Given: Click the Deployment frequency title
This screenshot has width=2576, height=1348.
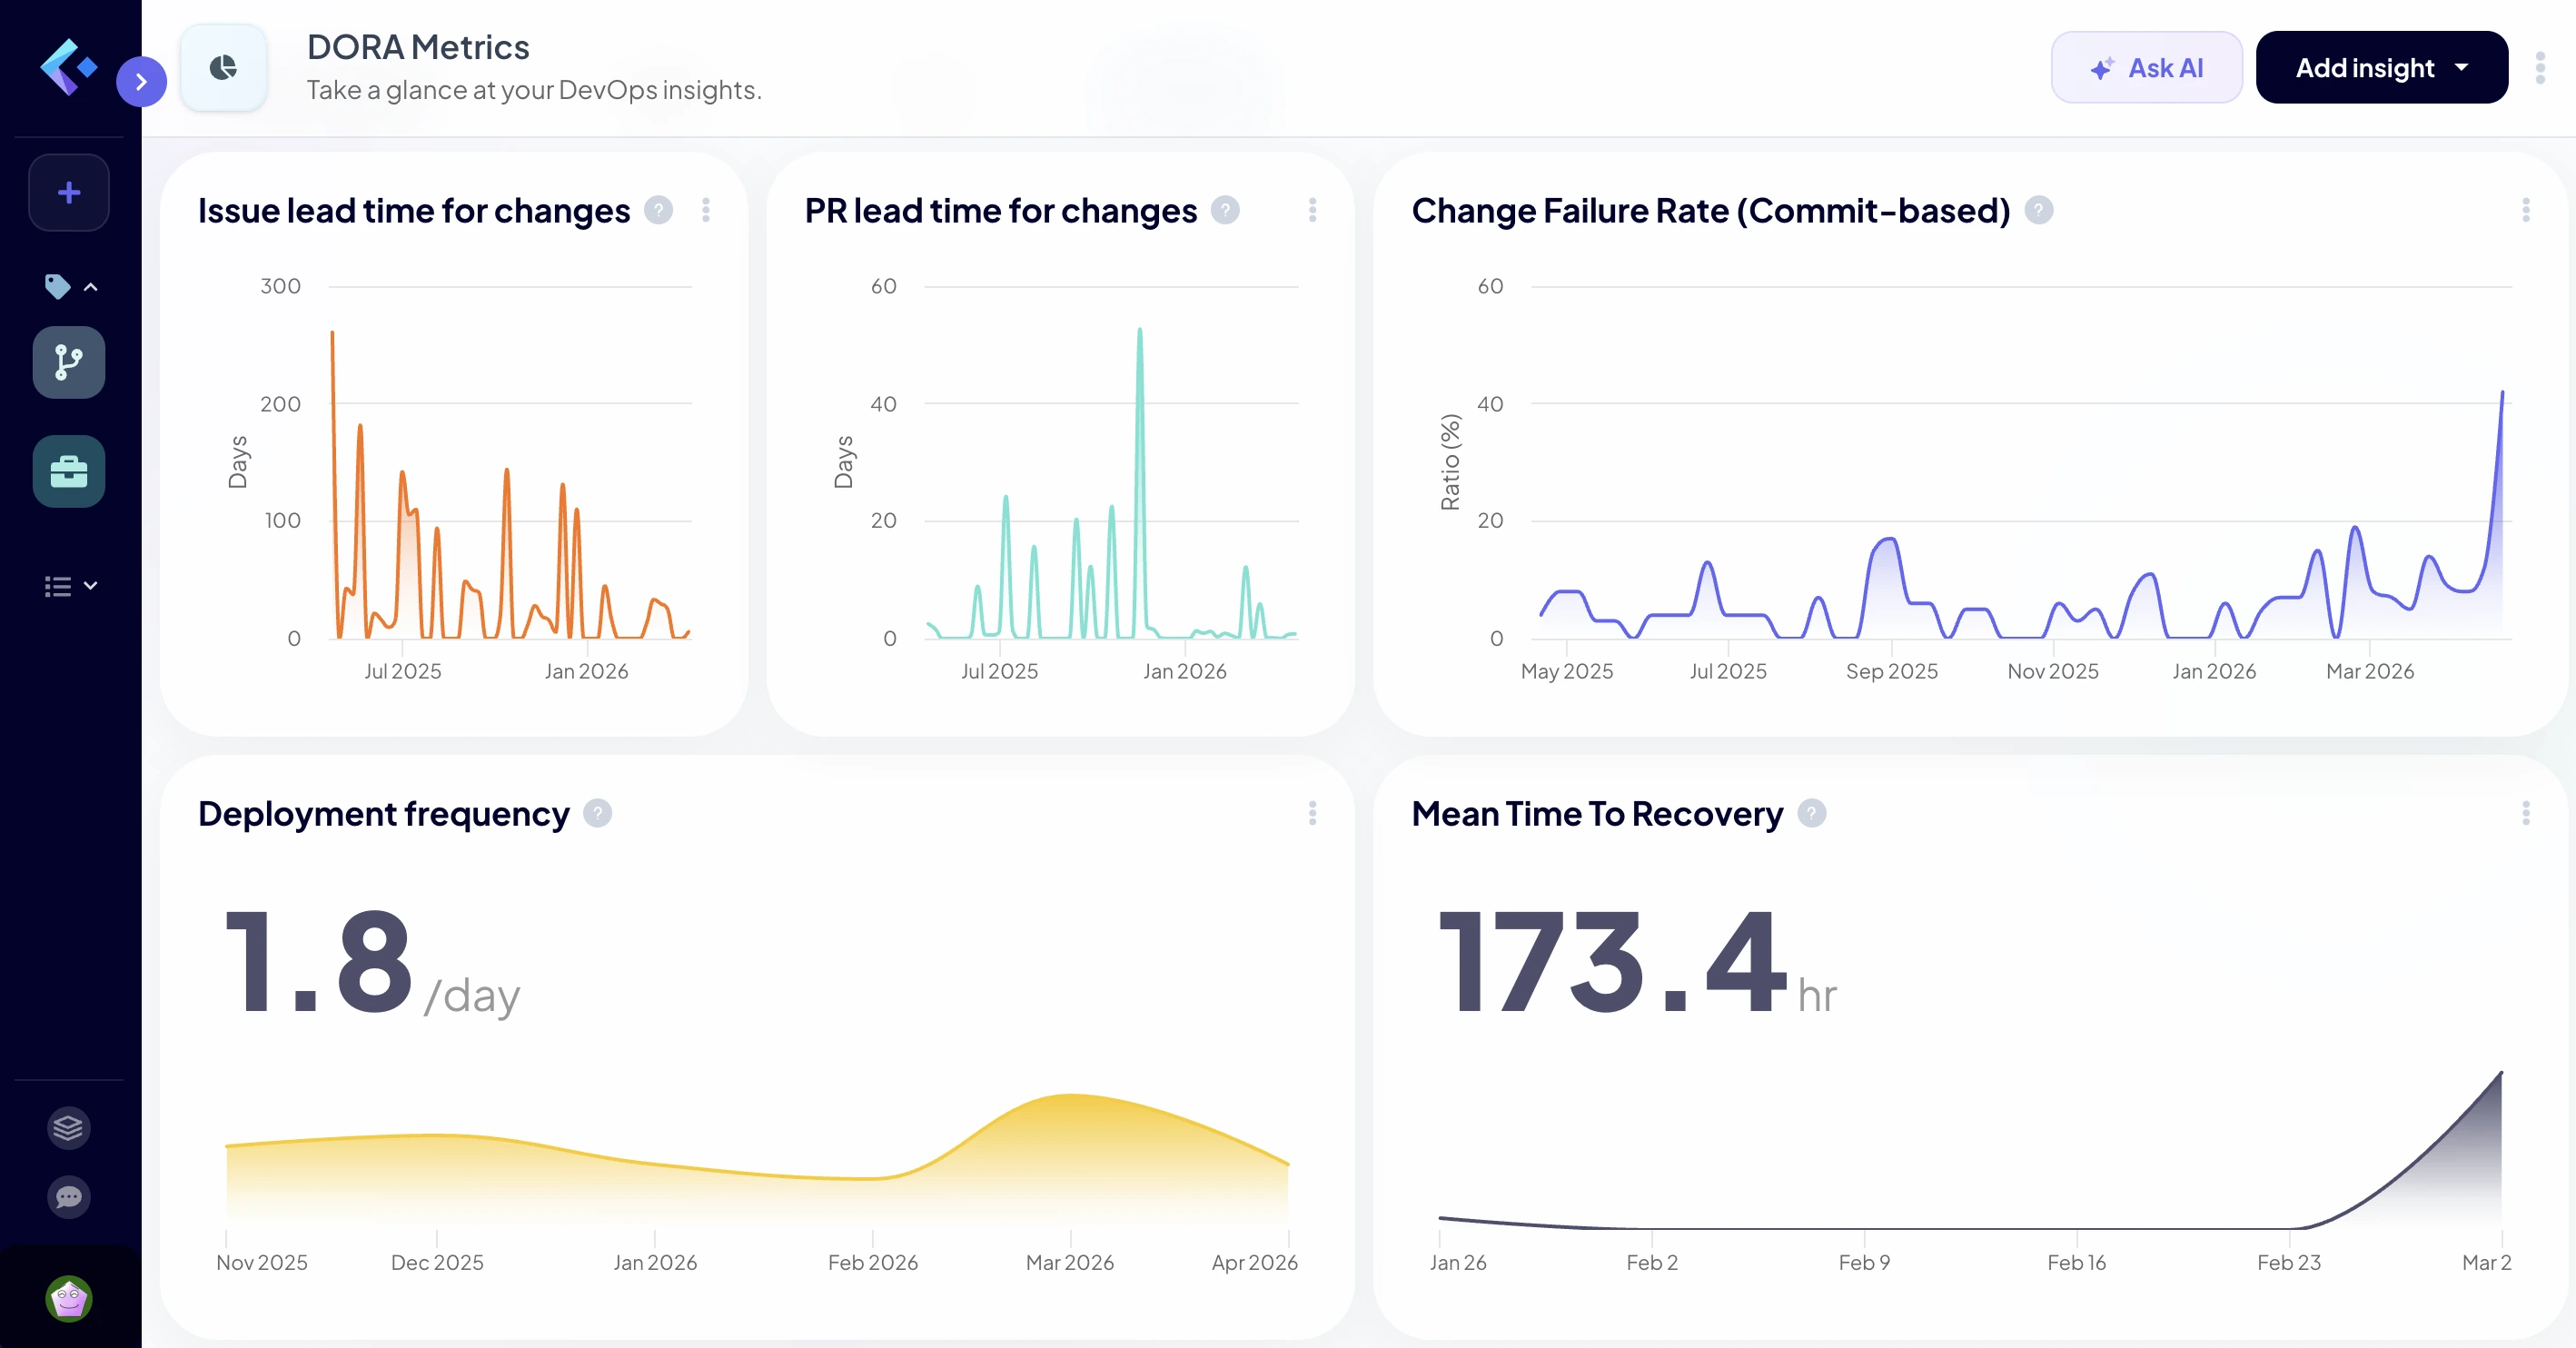Looking at the screenshot, I should click(x=384, y=814).
